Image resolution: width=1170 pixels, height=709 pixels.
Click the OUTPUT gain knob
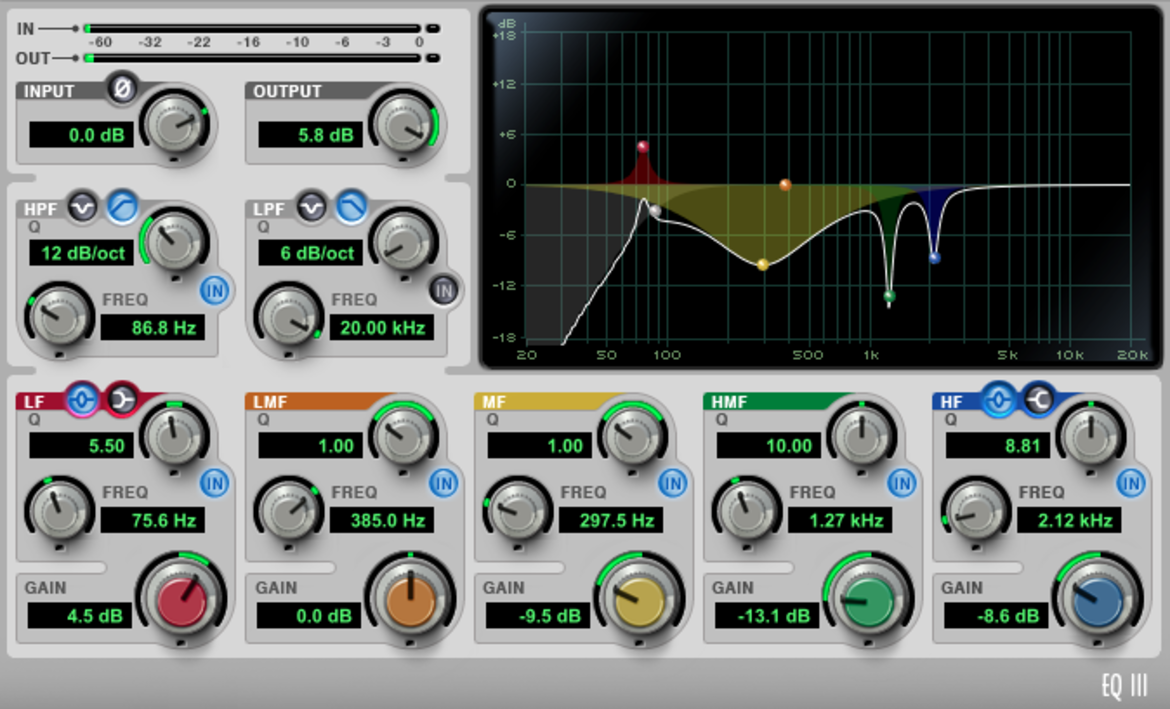coord(404,123)
